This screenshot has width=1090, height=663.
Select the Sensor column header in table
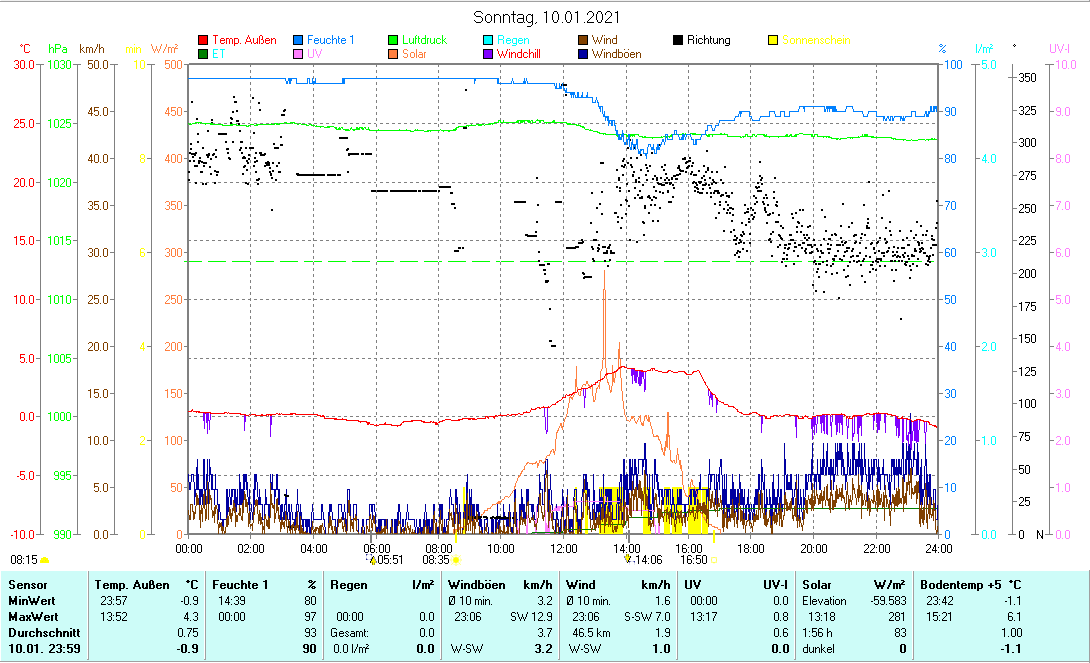point(28,584)
